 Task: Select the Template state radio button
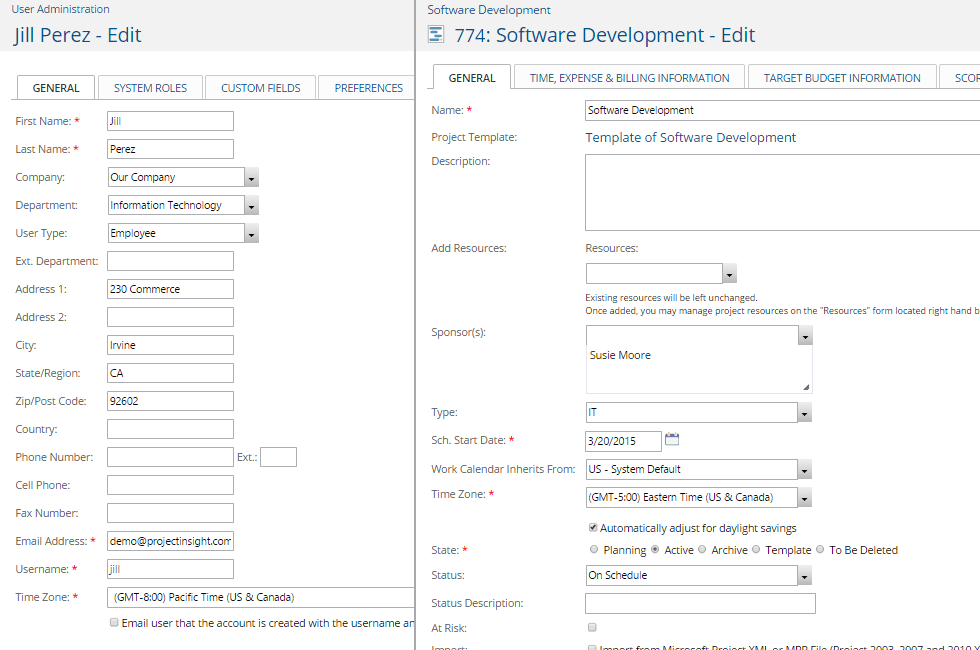(x=756, y=549)
